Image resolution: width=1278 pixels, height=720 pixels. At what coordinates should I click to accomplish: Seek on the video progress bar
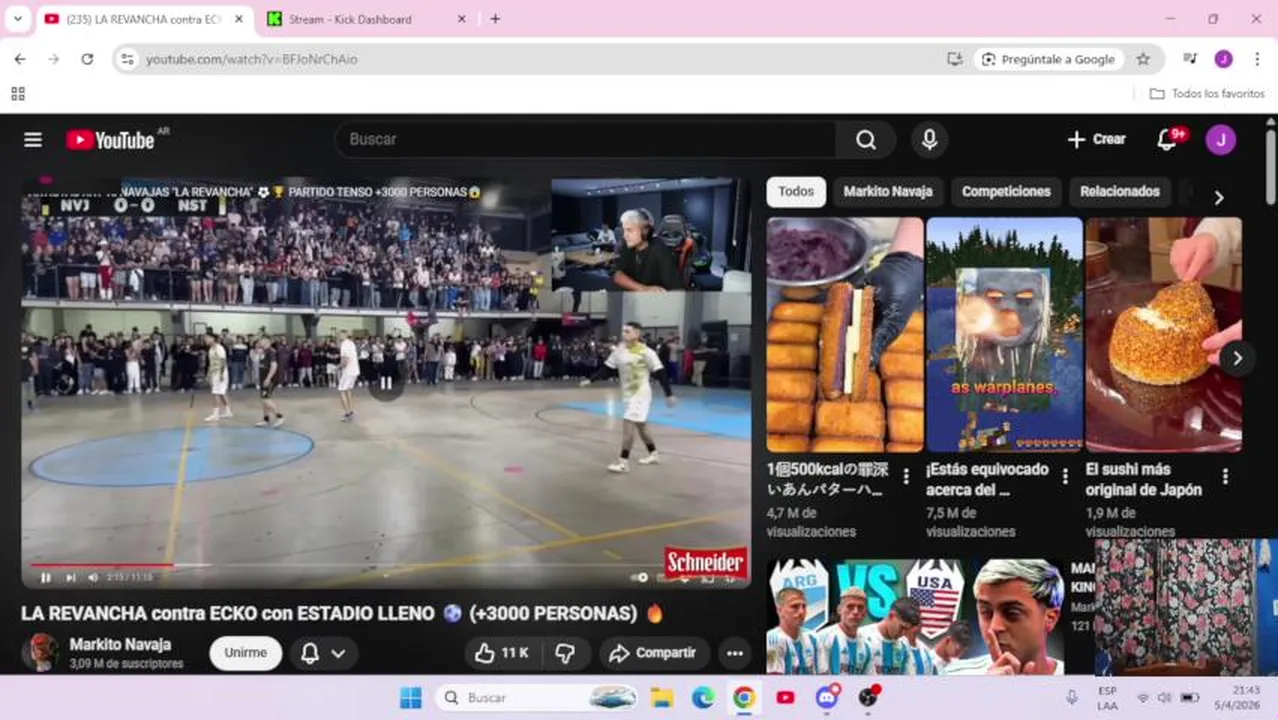tap(386, 565)
